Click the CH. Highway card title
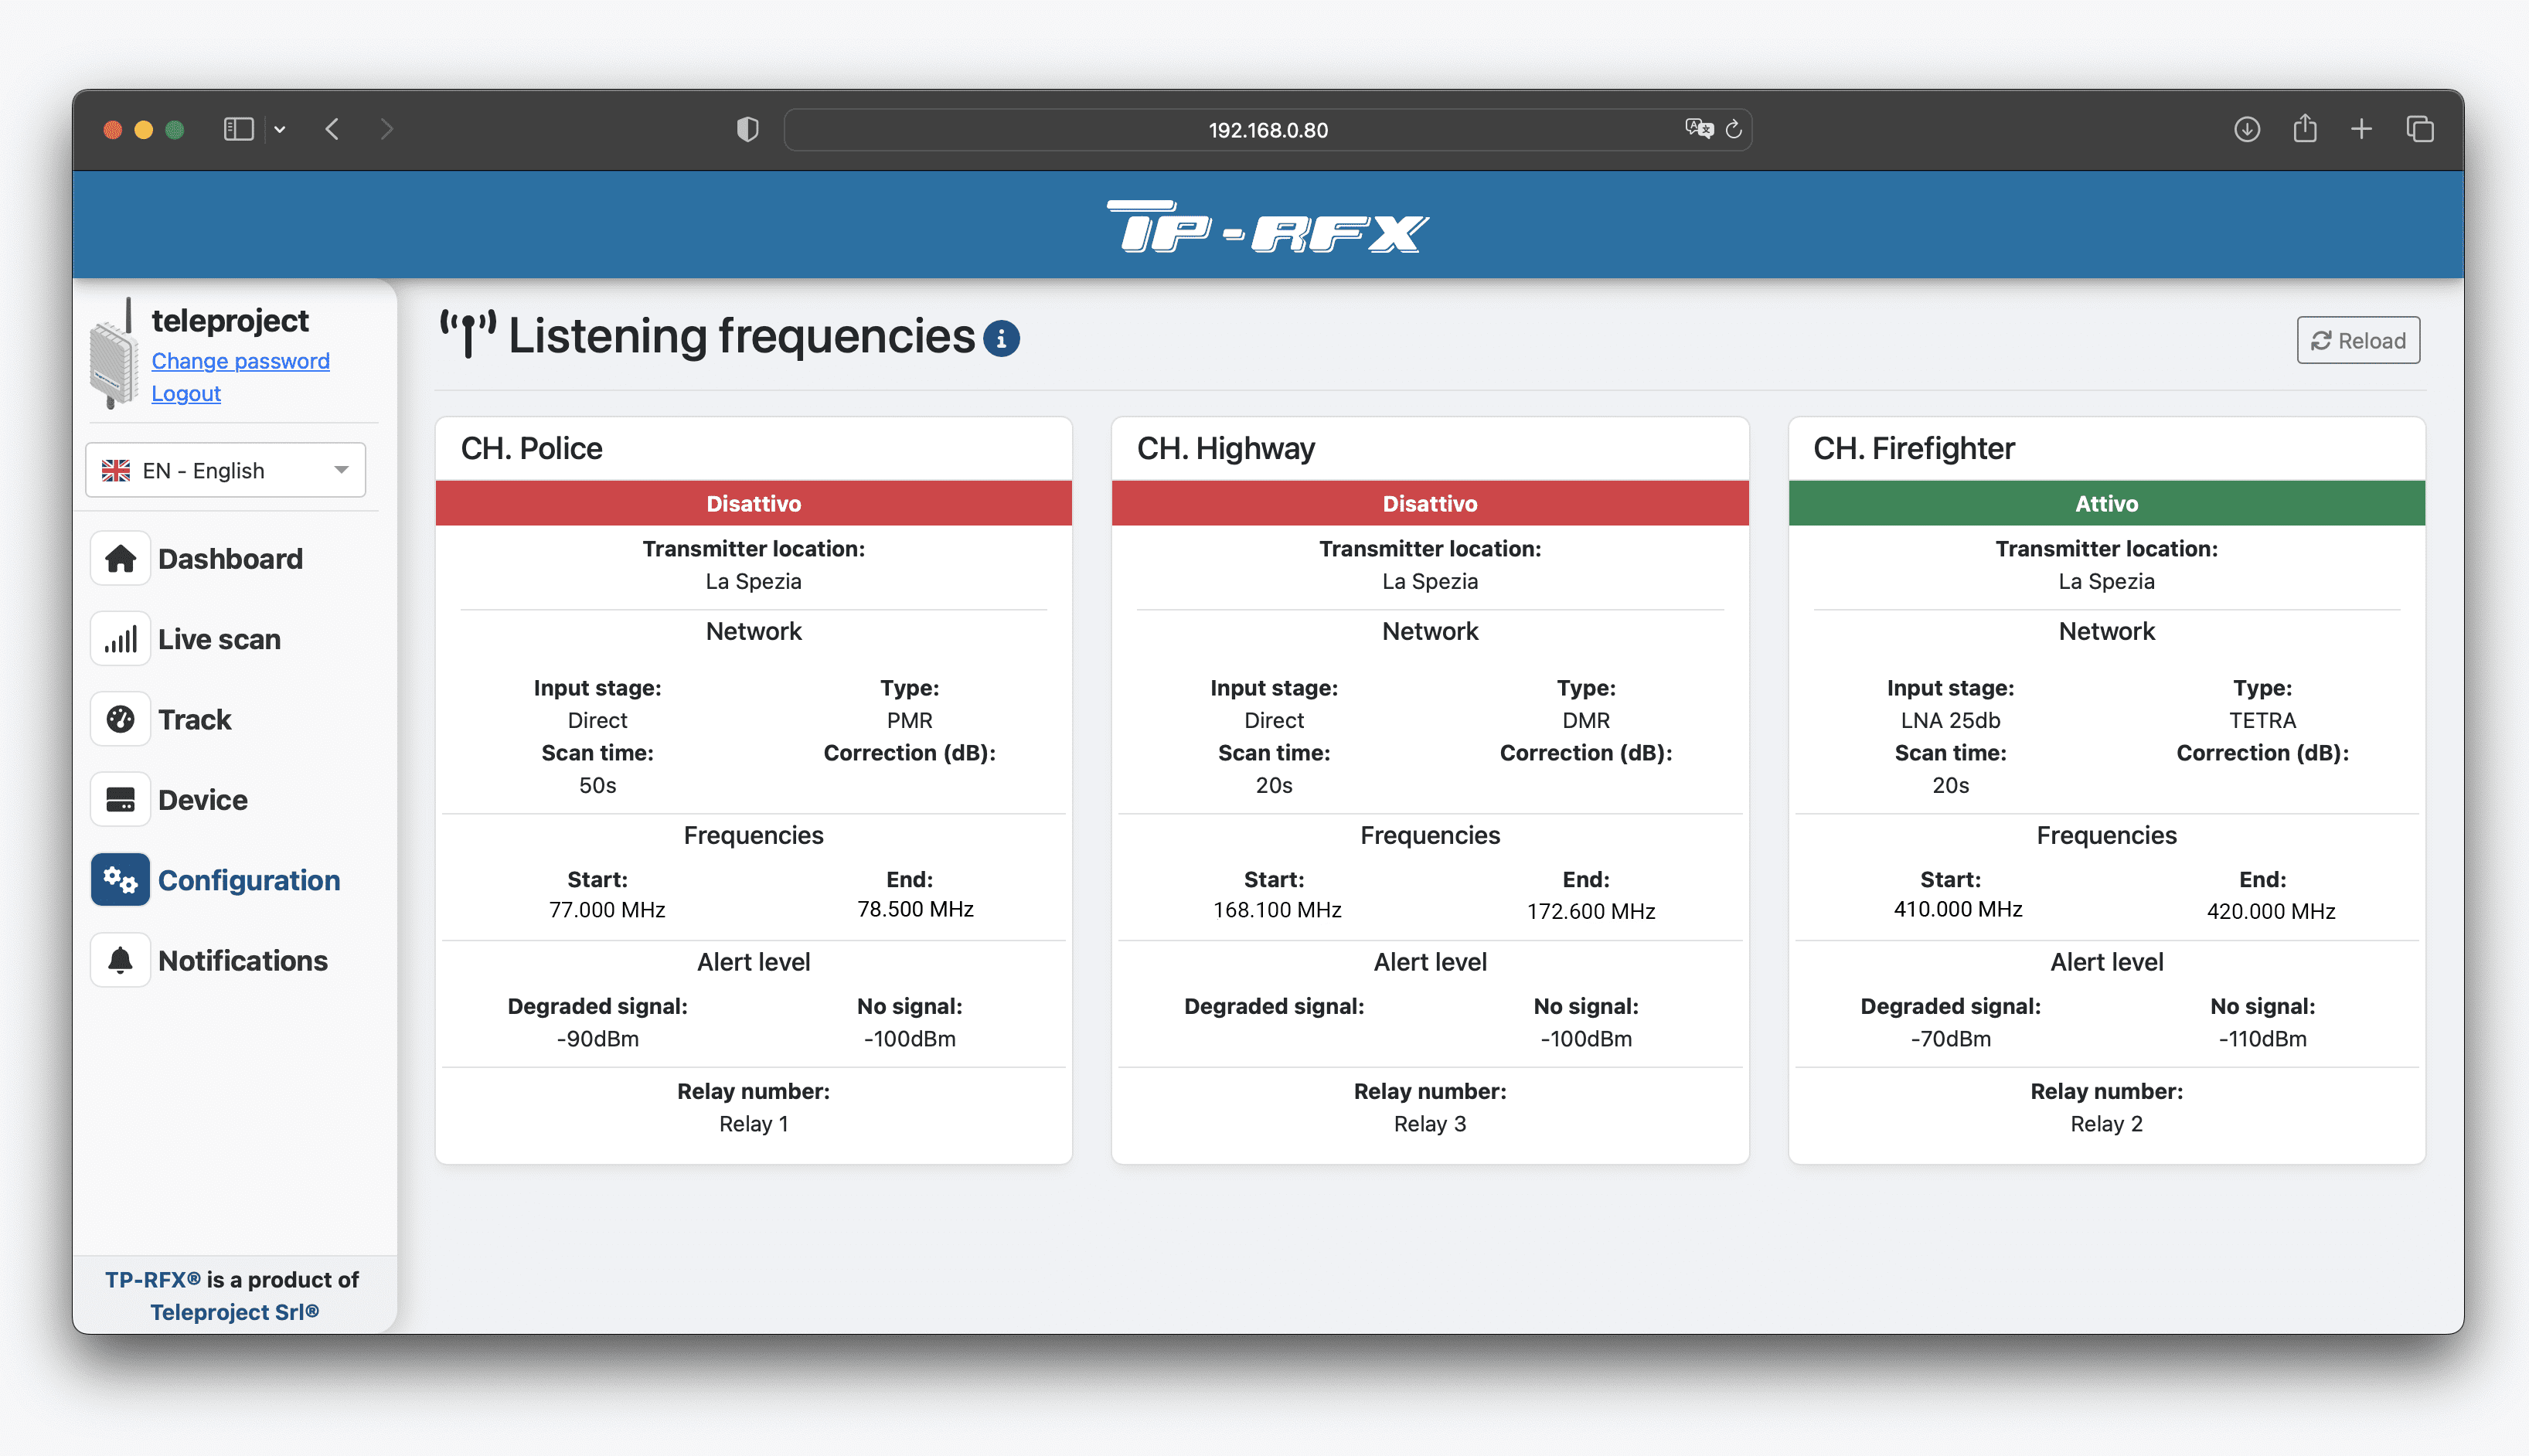 (x=1225, y=448)
